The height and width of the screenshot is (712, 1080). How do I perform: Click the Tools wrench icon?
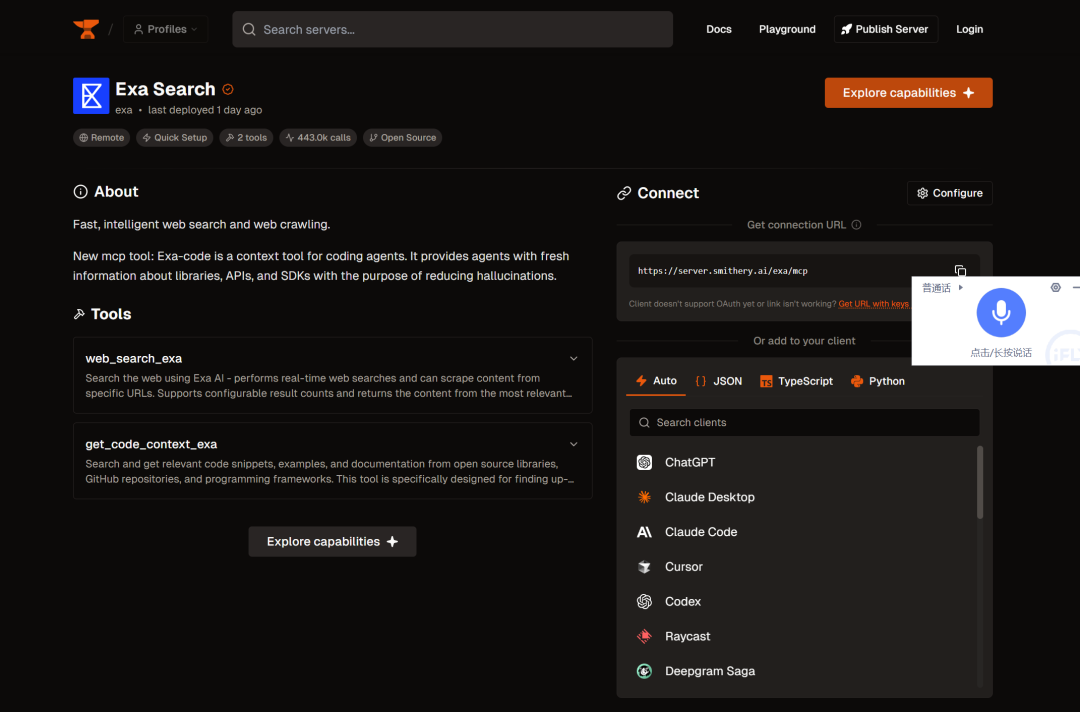79,314
